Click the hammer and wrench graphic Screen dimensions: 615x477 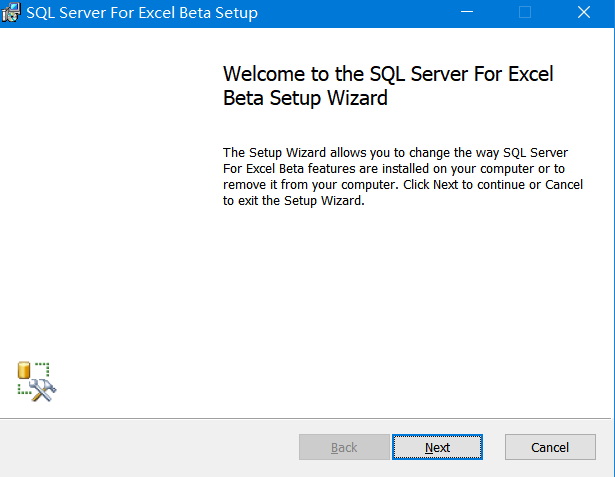point(43,390)
